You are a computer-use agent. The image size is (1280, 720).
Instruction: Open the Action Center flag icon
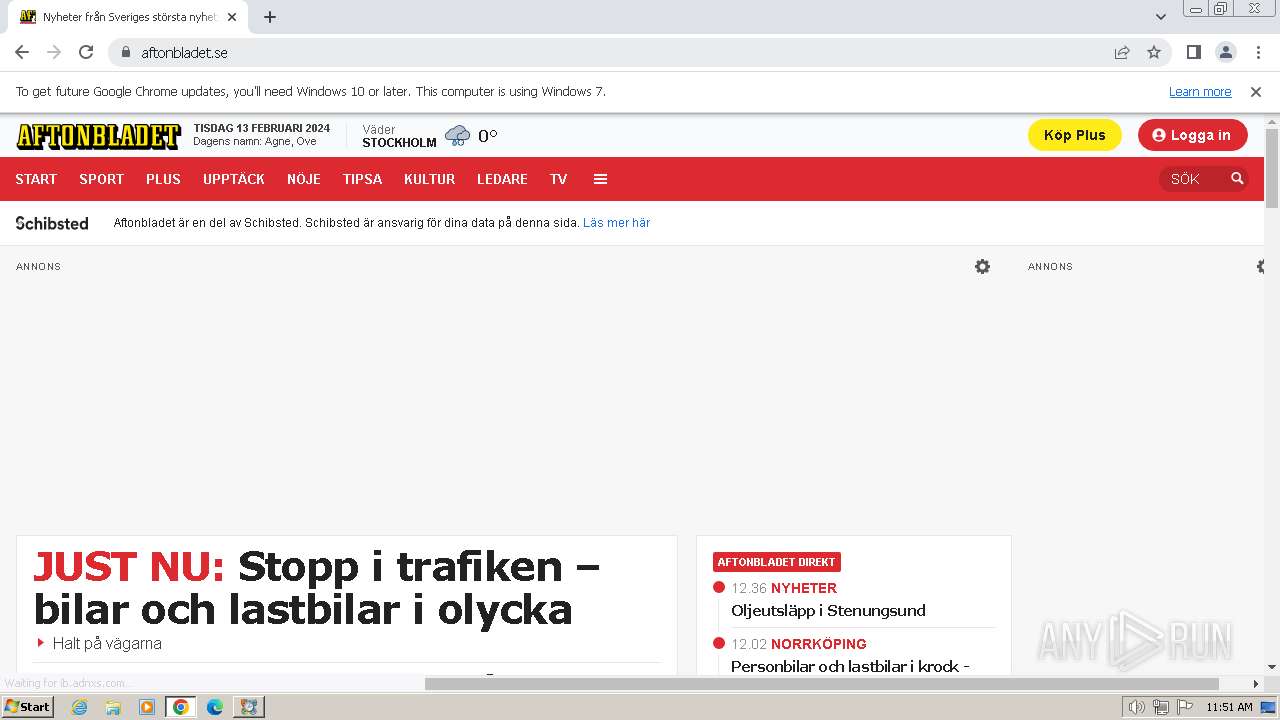[x=1185, y=707]
